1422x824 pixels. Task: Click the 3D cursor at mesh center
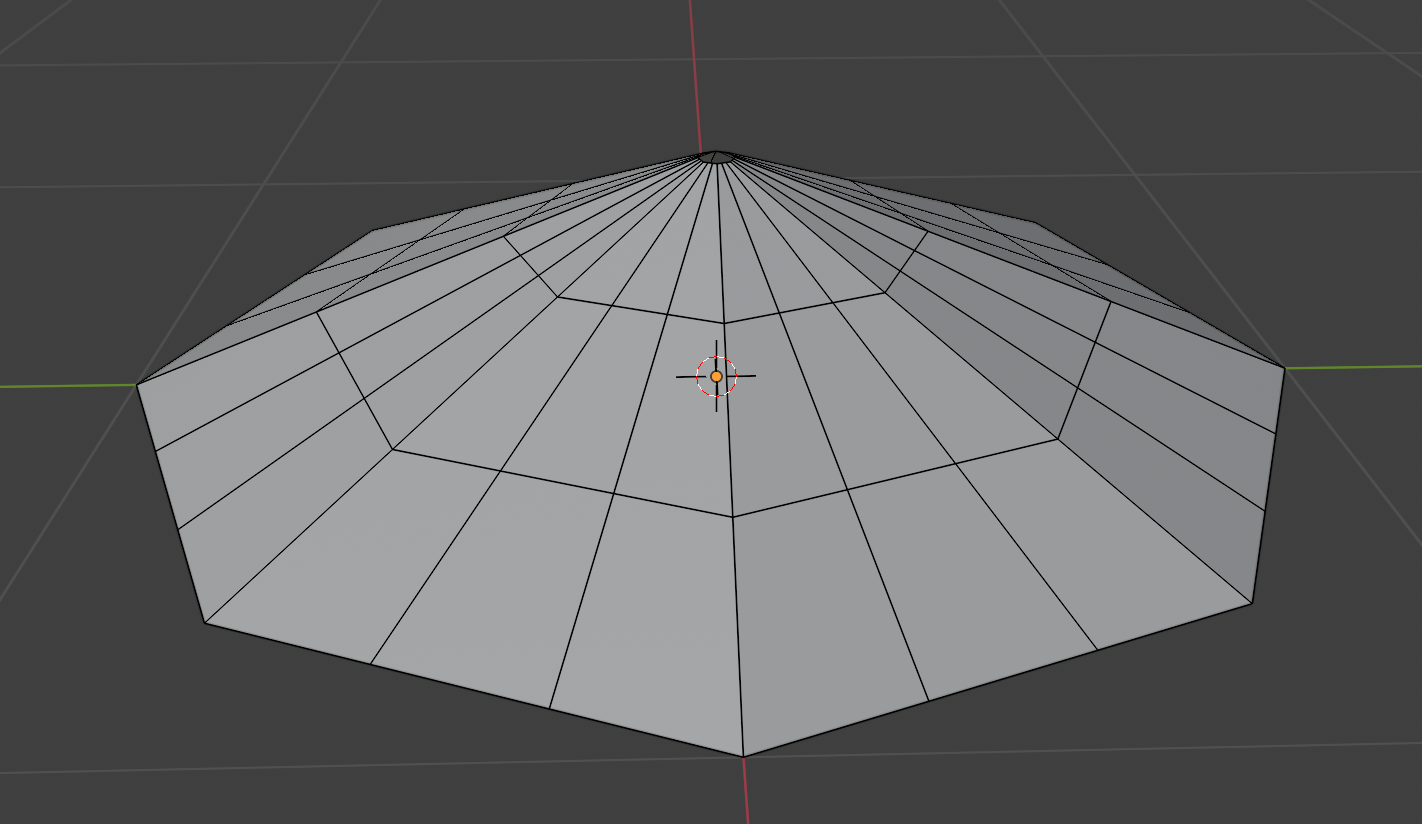click(716, 376)
